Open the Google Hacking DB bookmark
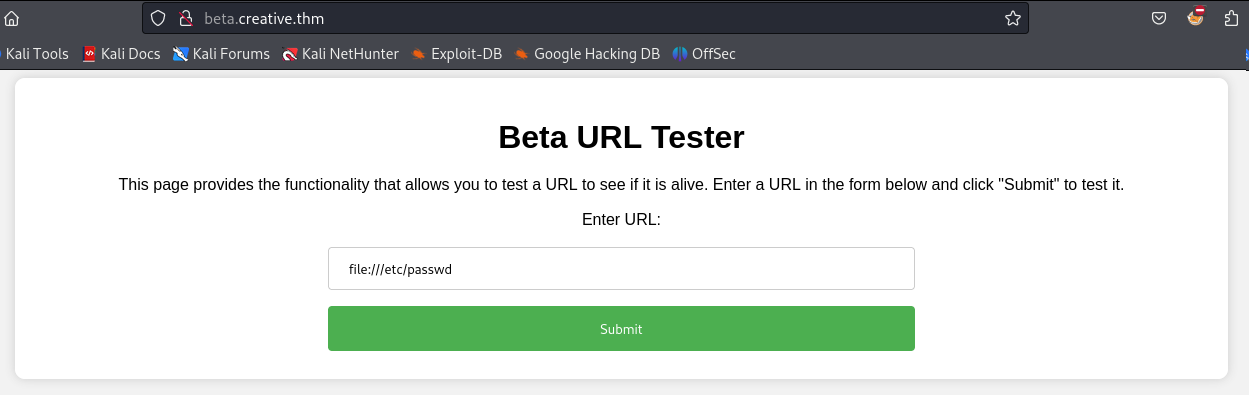Viewport: 1249px width, 395px height. tap(587, 54)
